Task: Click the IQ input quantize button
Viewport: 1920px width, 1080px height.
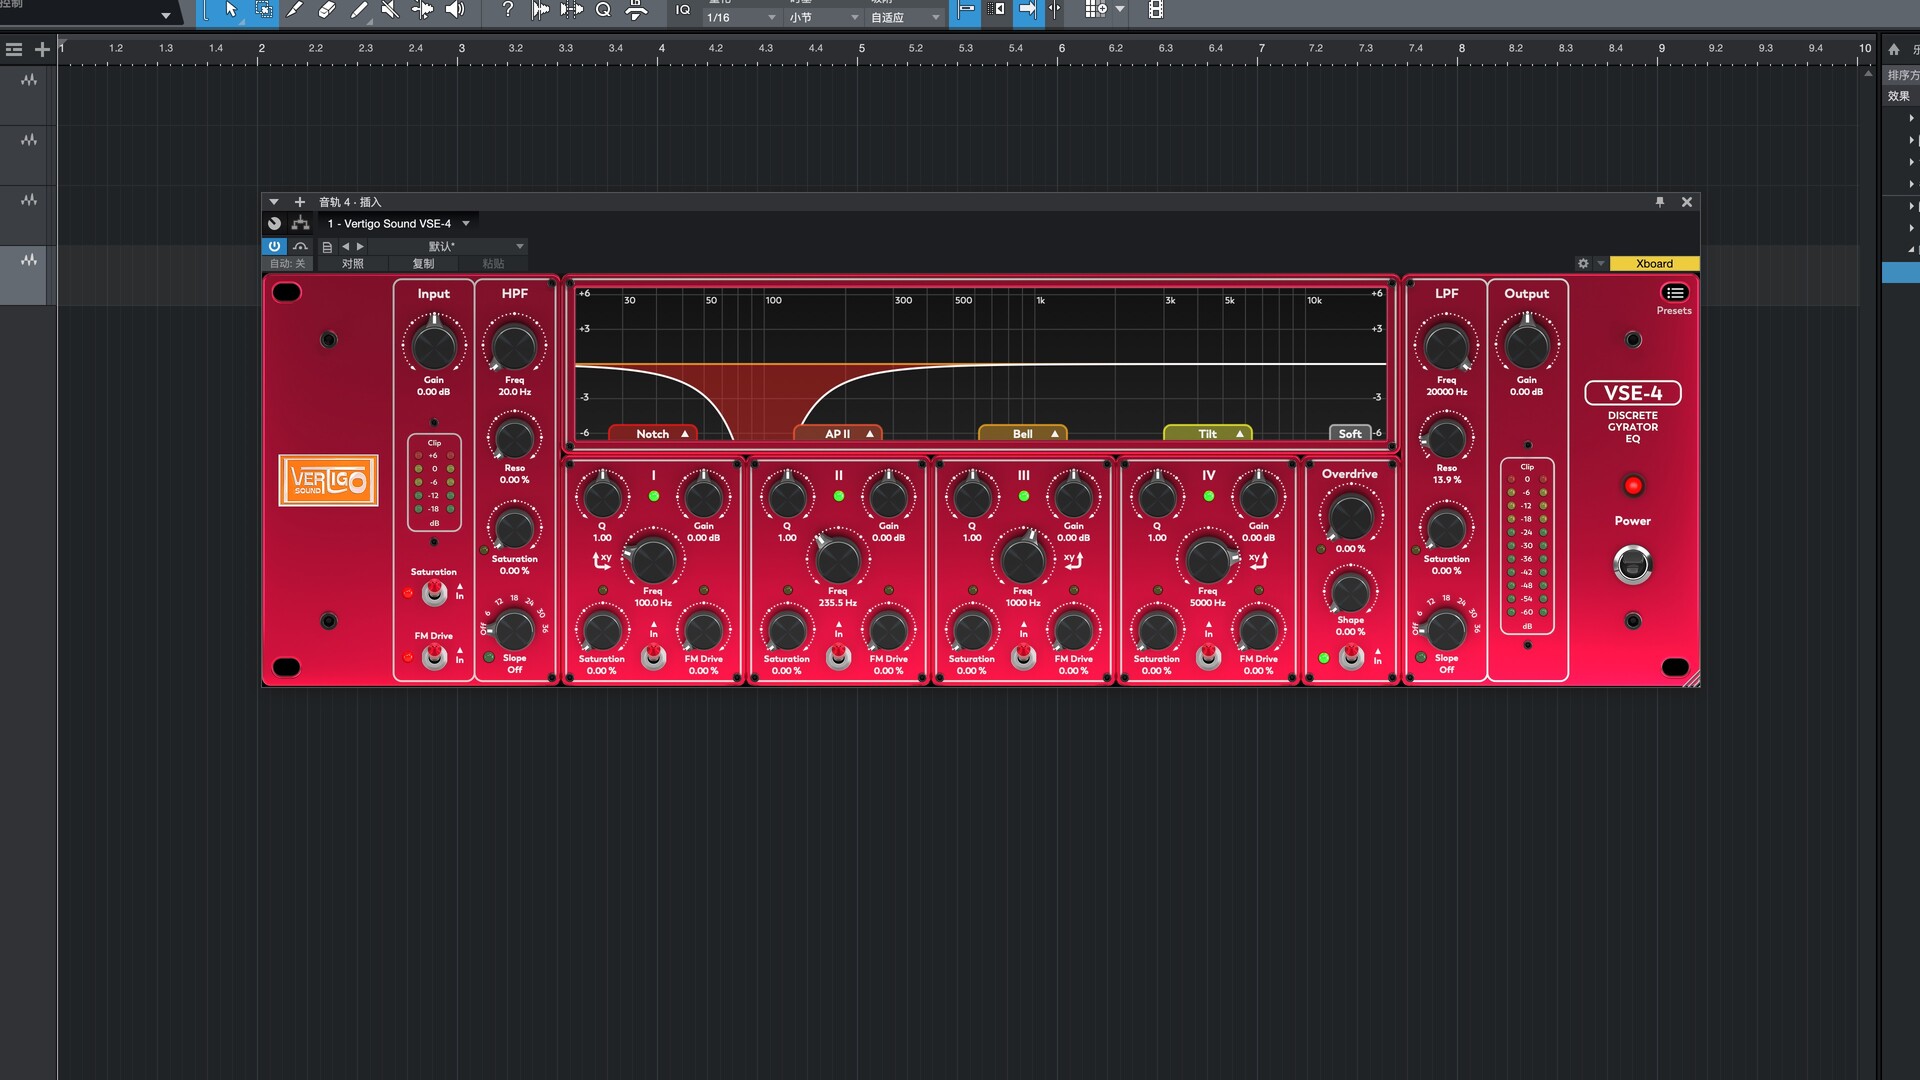Action: click(x=683, y=10)
